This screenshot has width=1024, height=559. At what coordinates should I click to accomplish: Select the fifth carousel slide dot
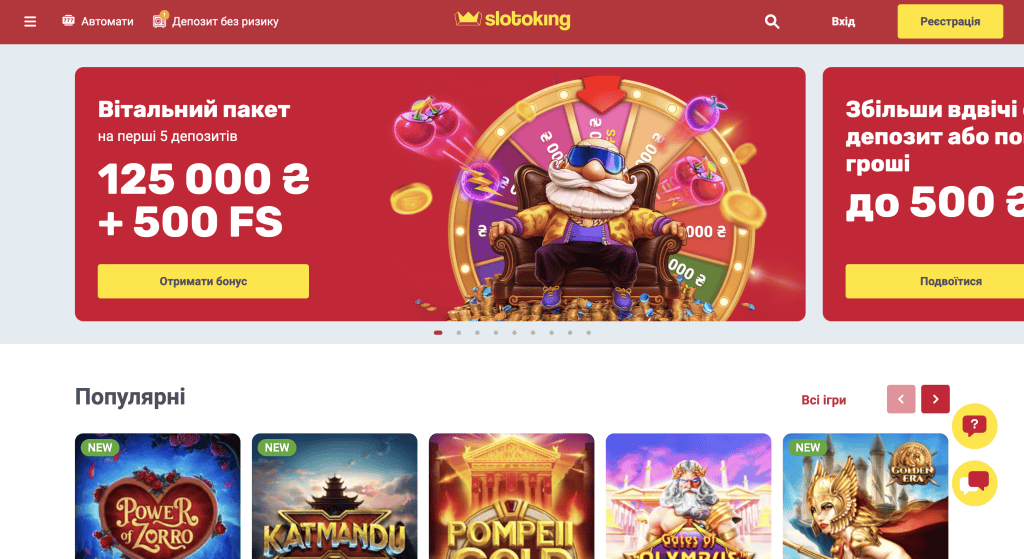coord(515,333)
